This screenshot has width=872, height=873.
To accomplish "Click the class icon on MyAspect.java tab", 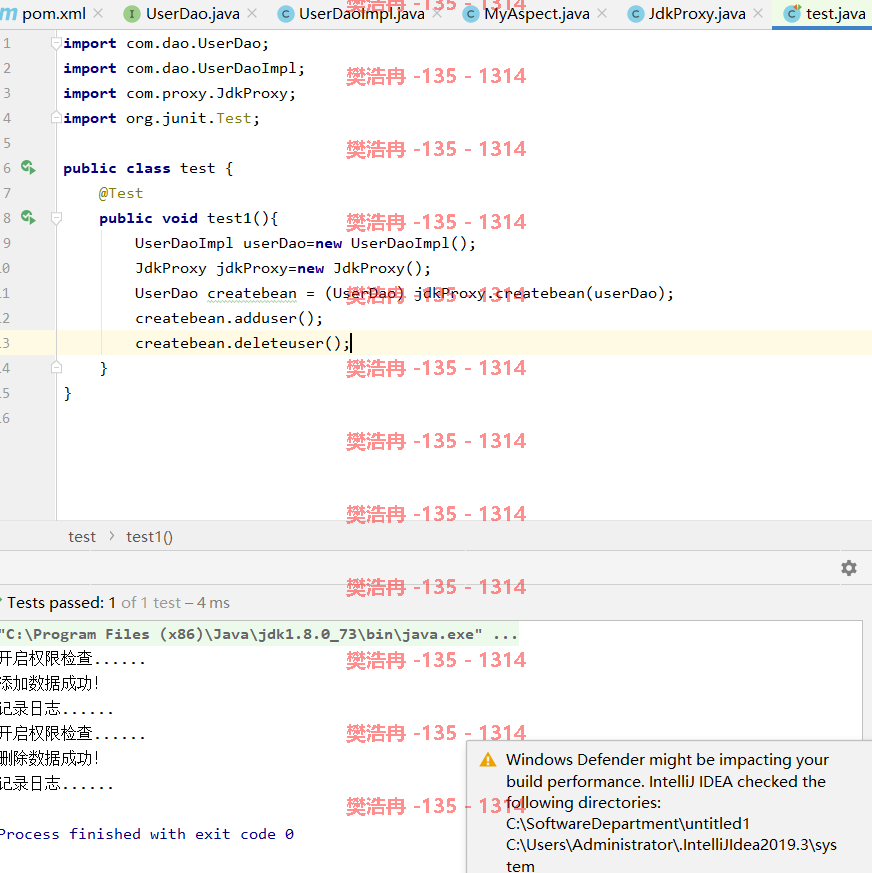I will click(471, 14).
